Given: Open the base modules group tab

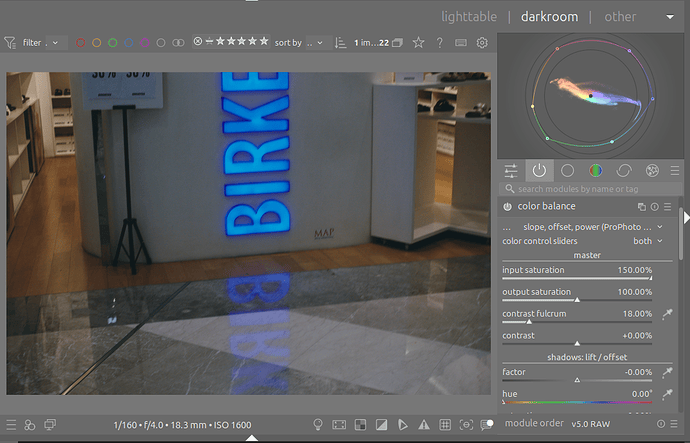Looking at the screenshot, I should [567, 171].
